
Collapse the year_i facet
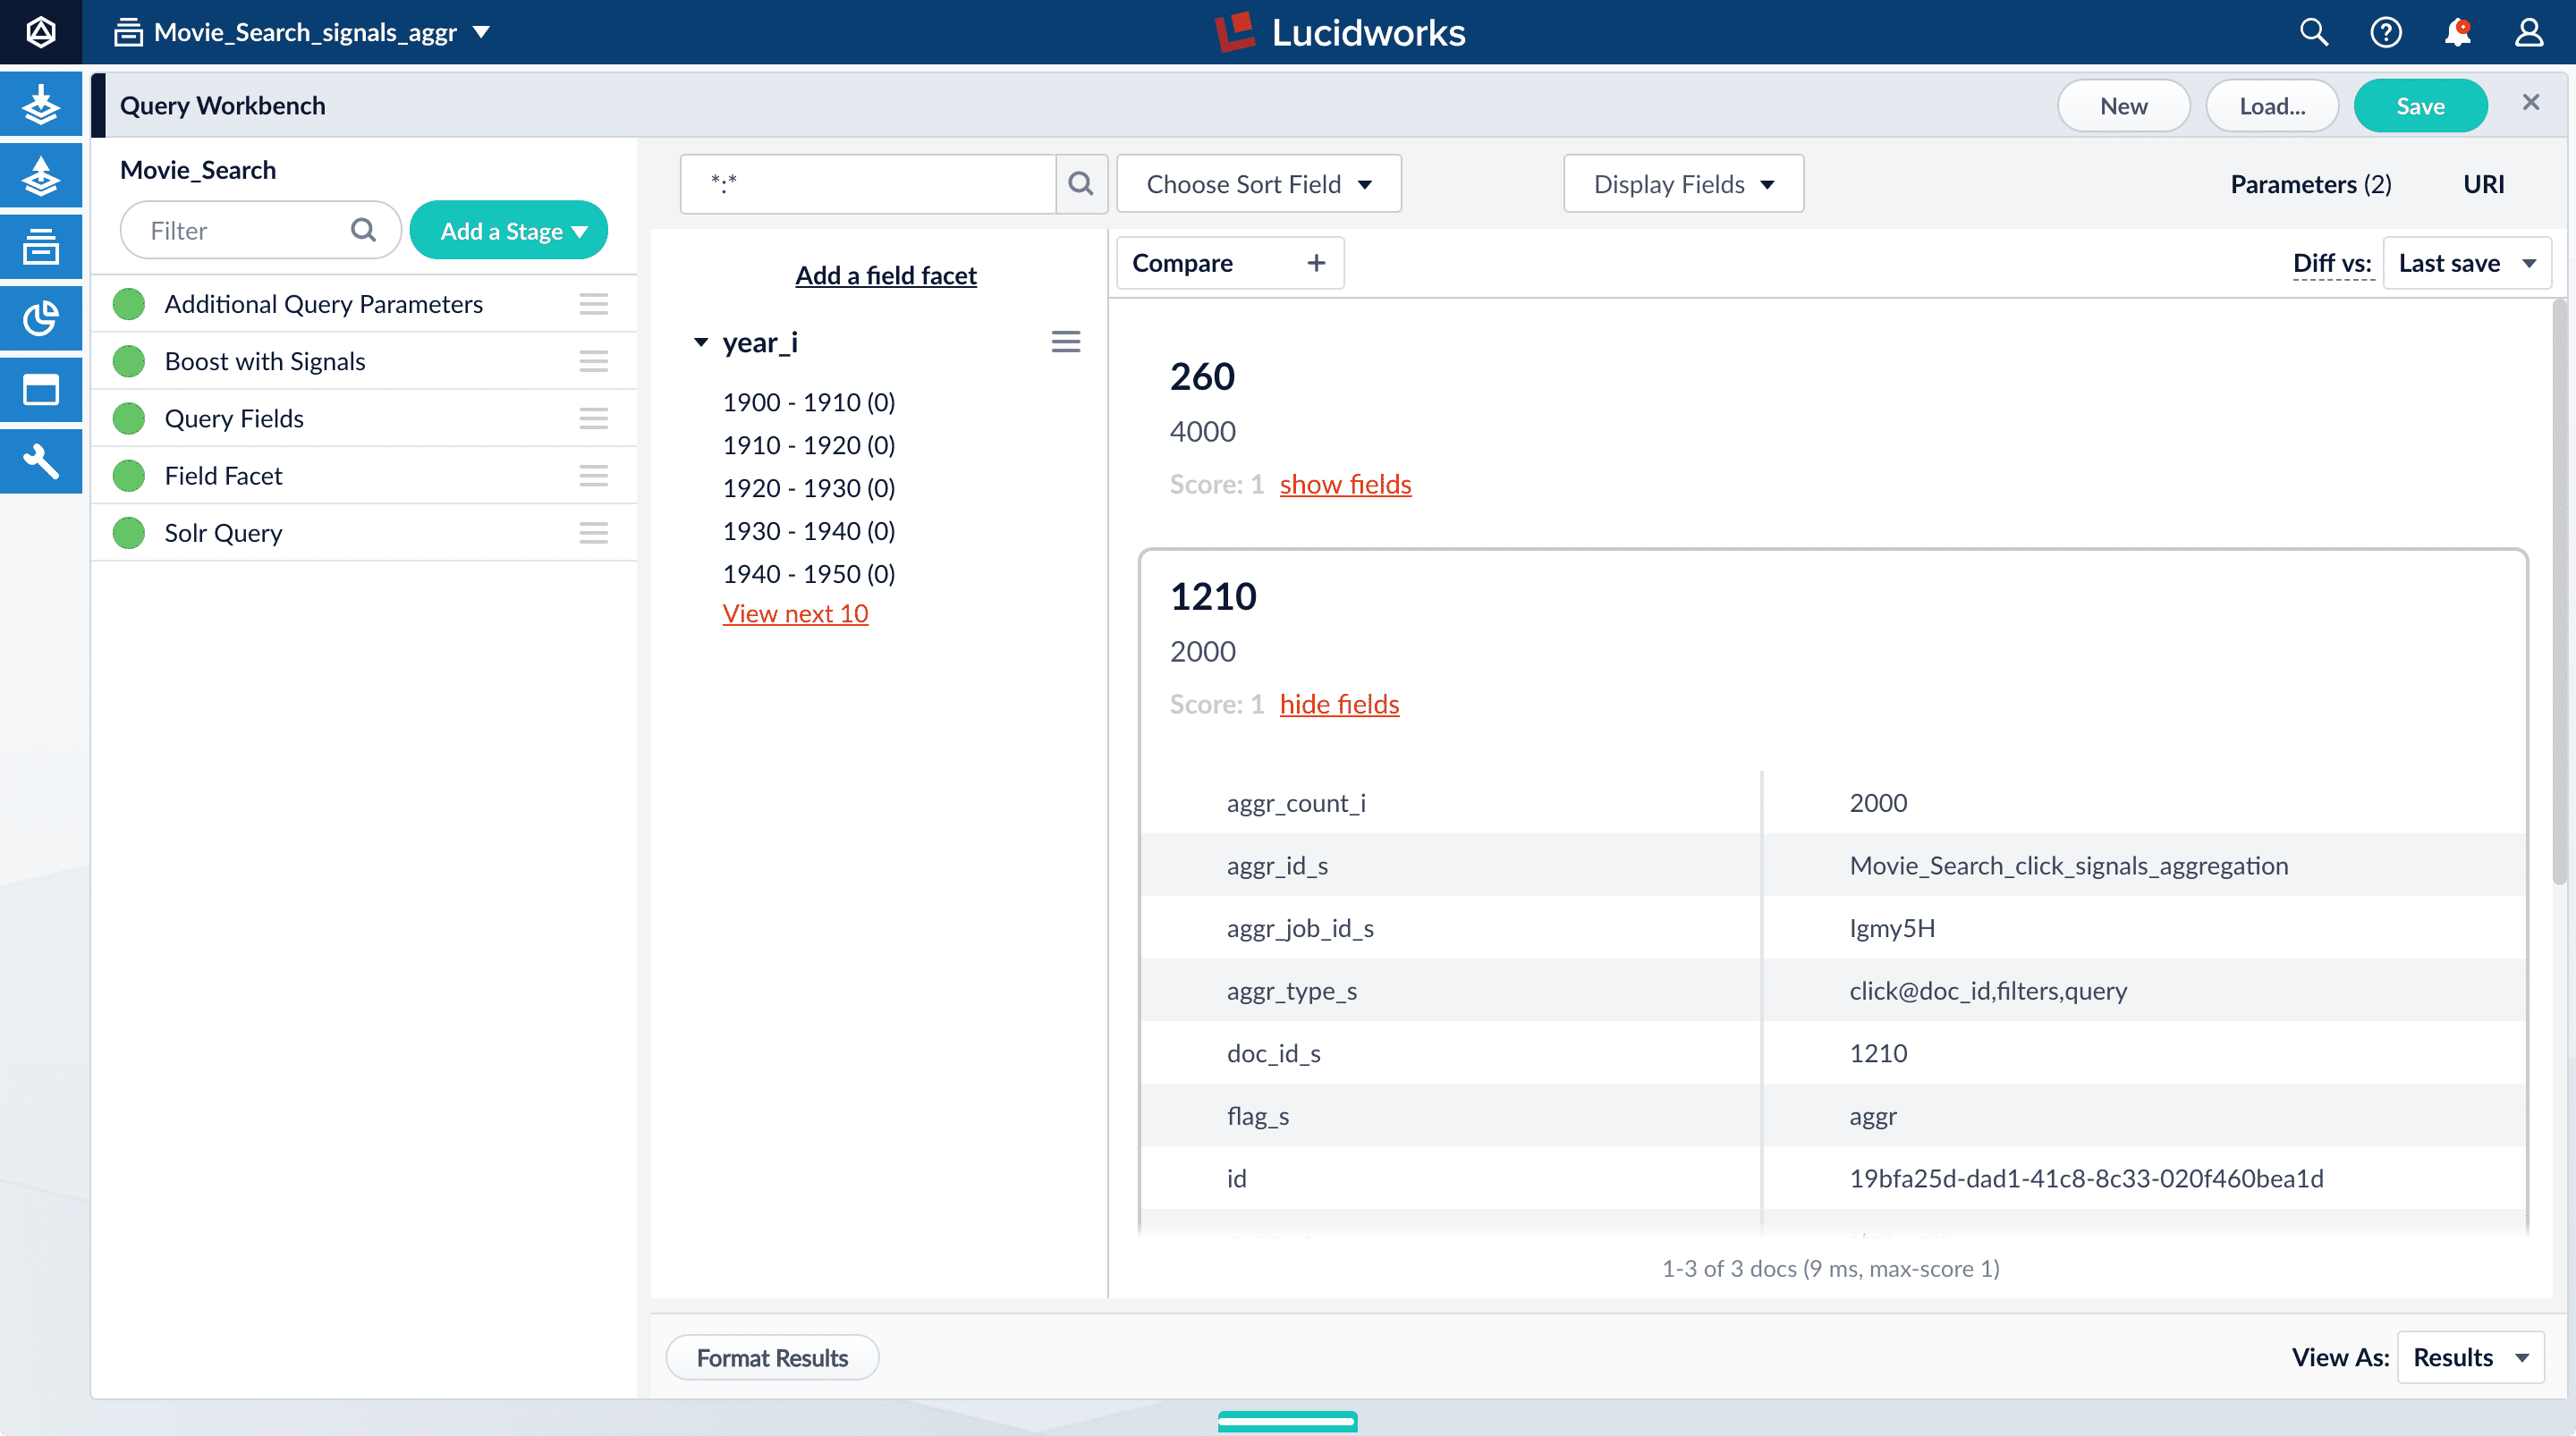[x=701, y=343]
